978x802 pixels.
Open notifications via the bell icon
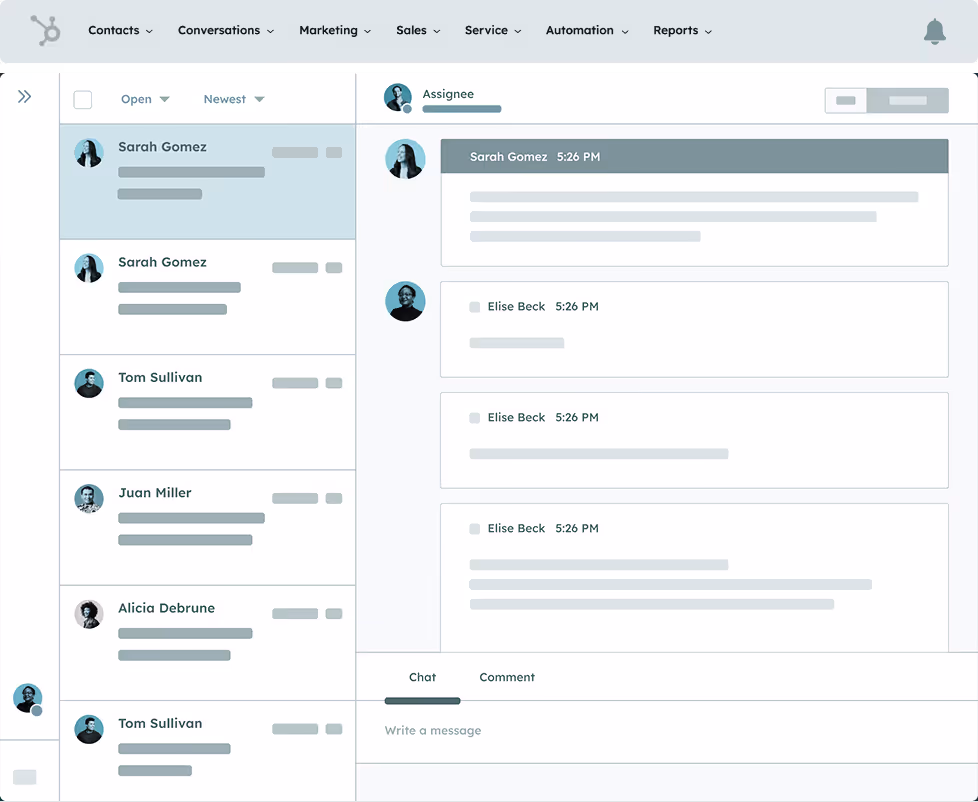(934, 31)
